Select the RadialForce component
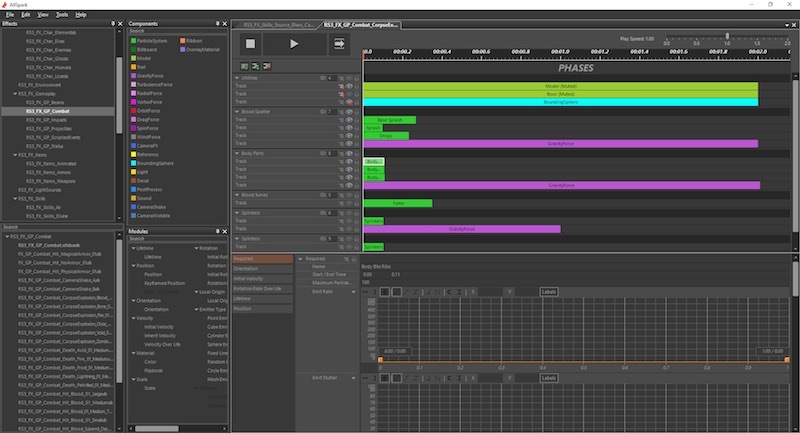800x433 pixels. [146, 93]
